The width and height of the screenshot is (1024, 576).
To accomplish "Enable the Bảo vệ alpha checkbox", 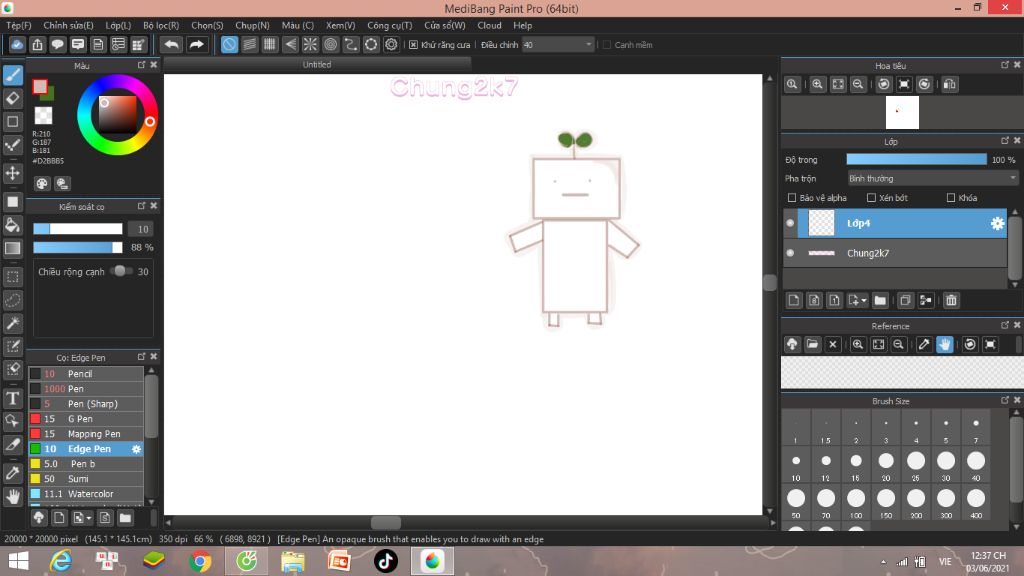I will tap(792, 198).
